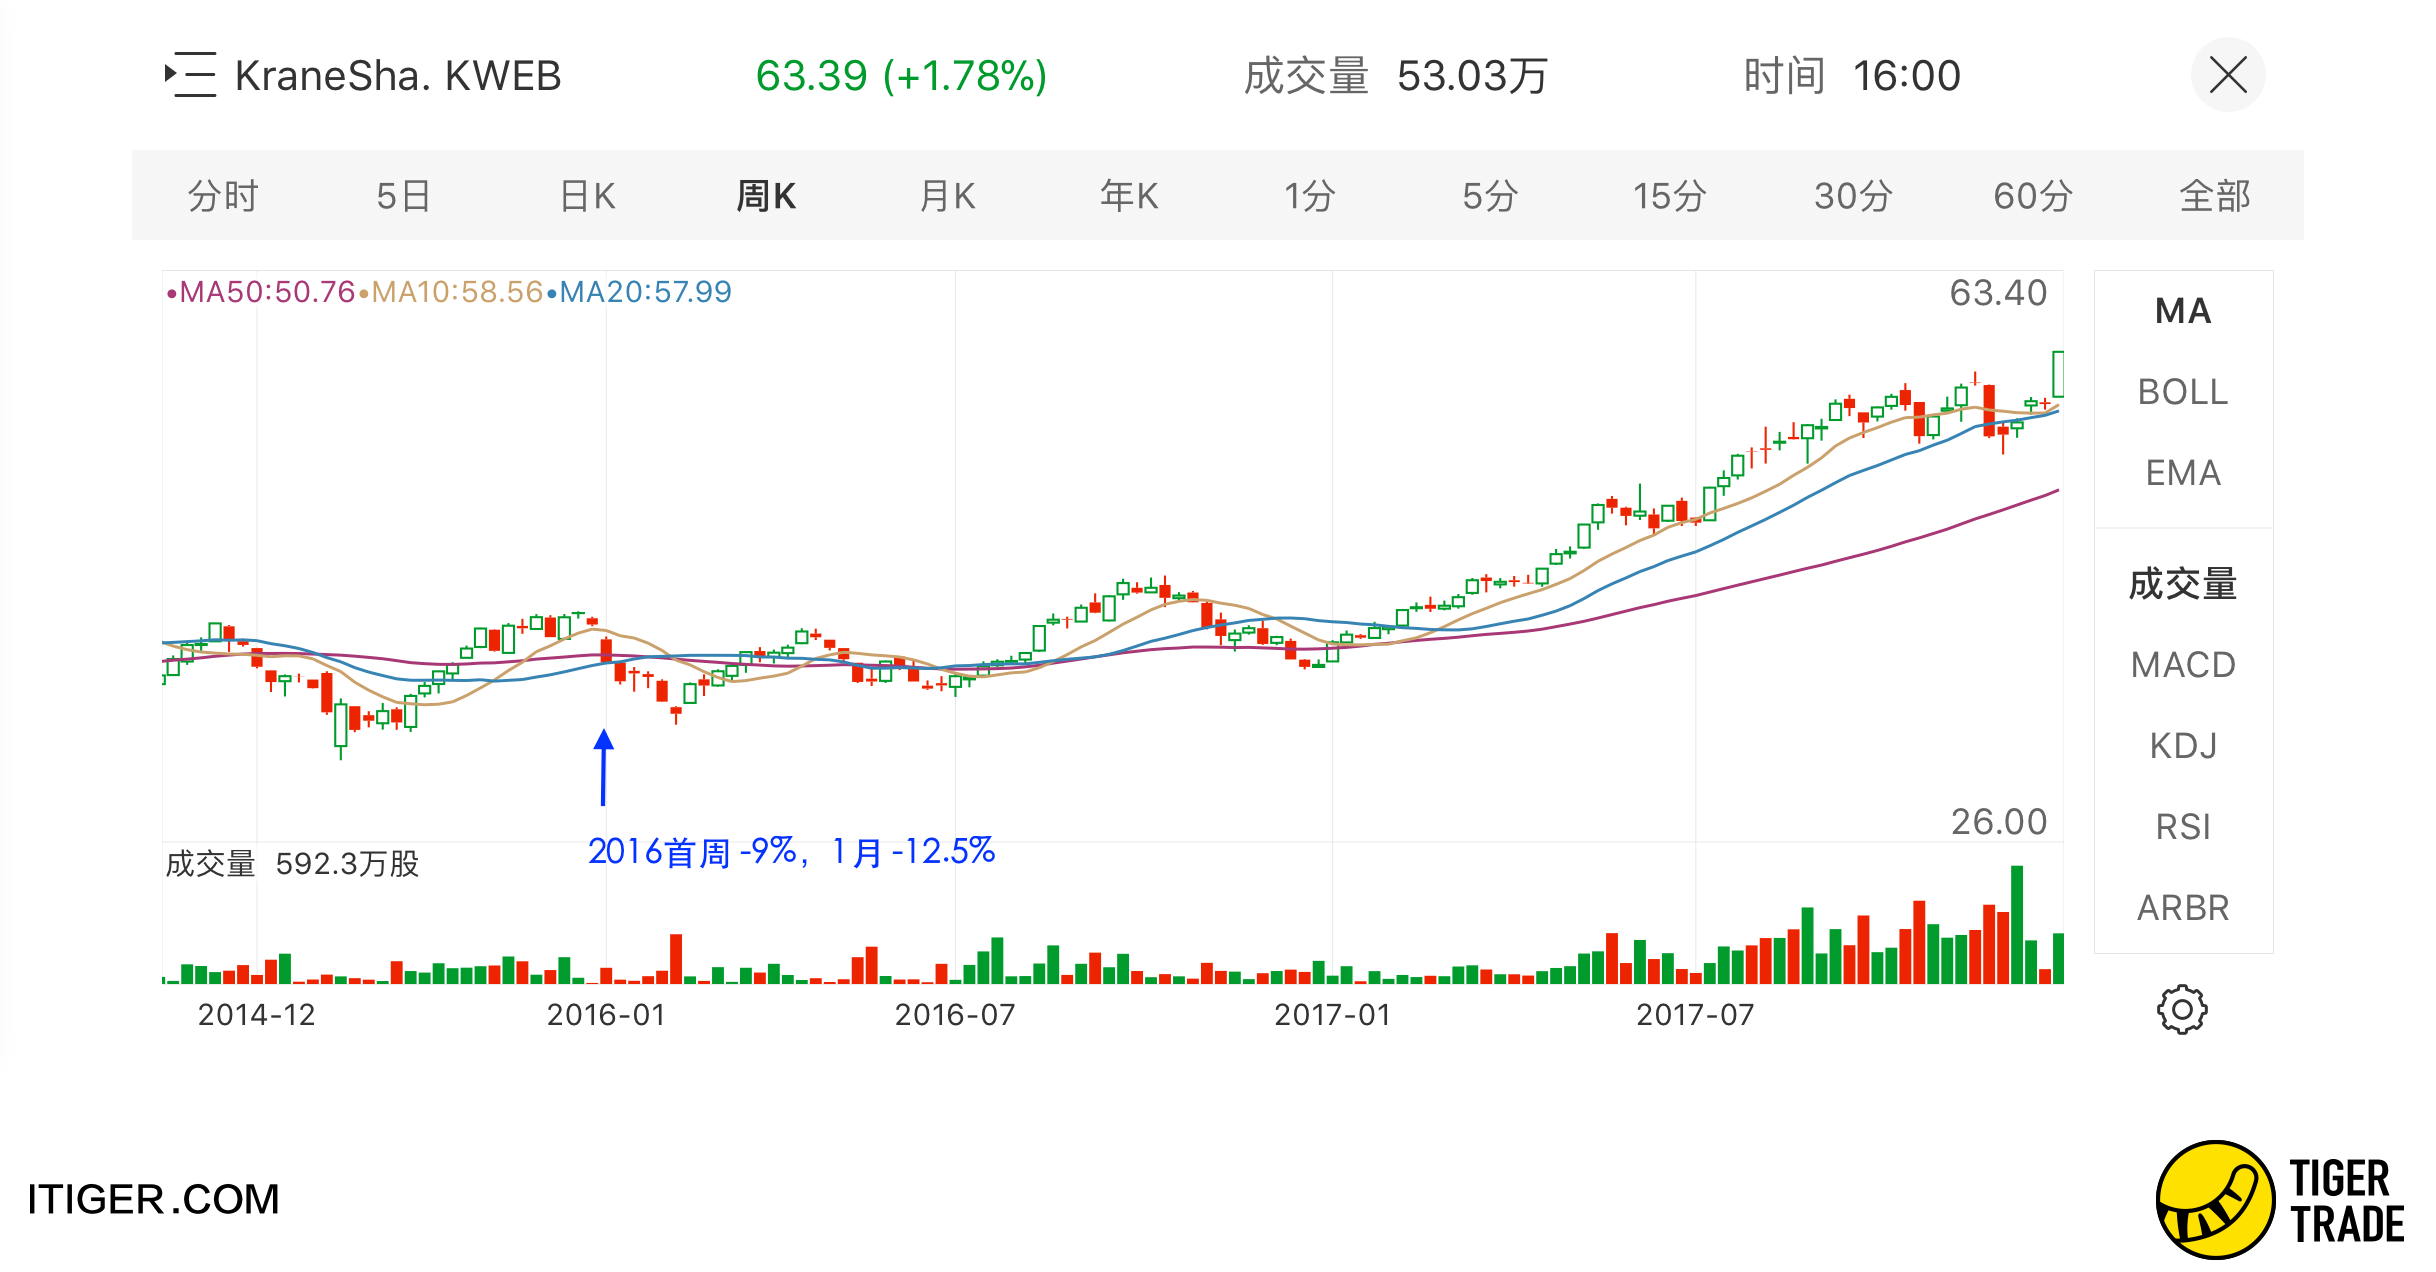Select the 60分 interval tab
This screenshot has height=1272, width=2436.
click(2032, 196)
